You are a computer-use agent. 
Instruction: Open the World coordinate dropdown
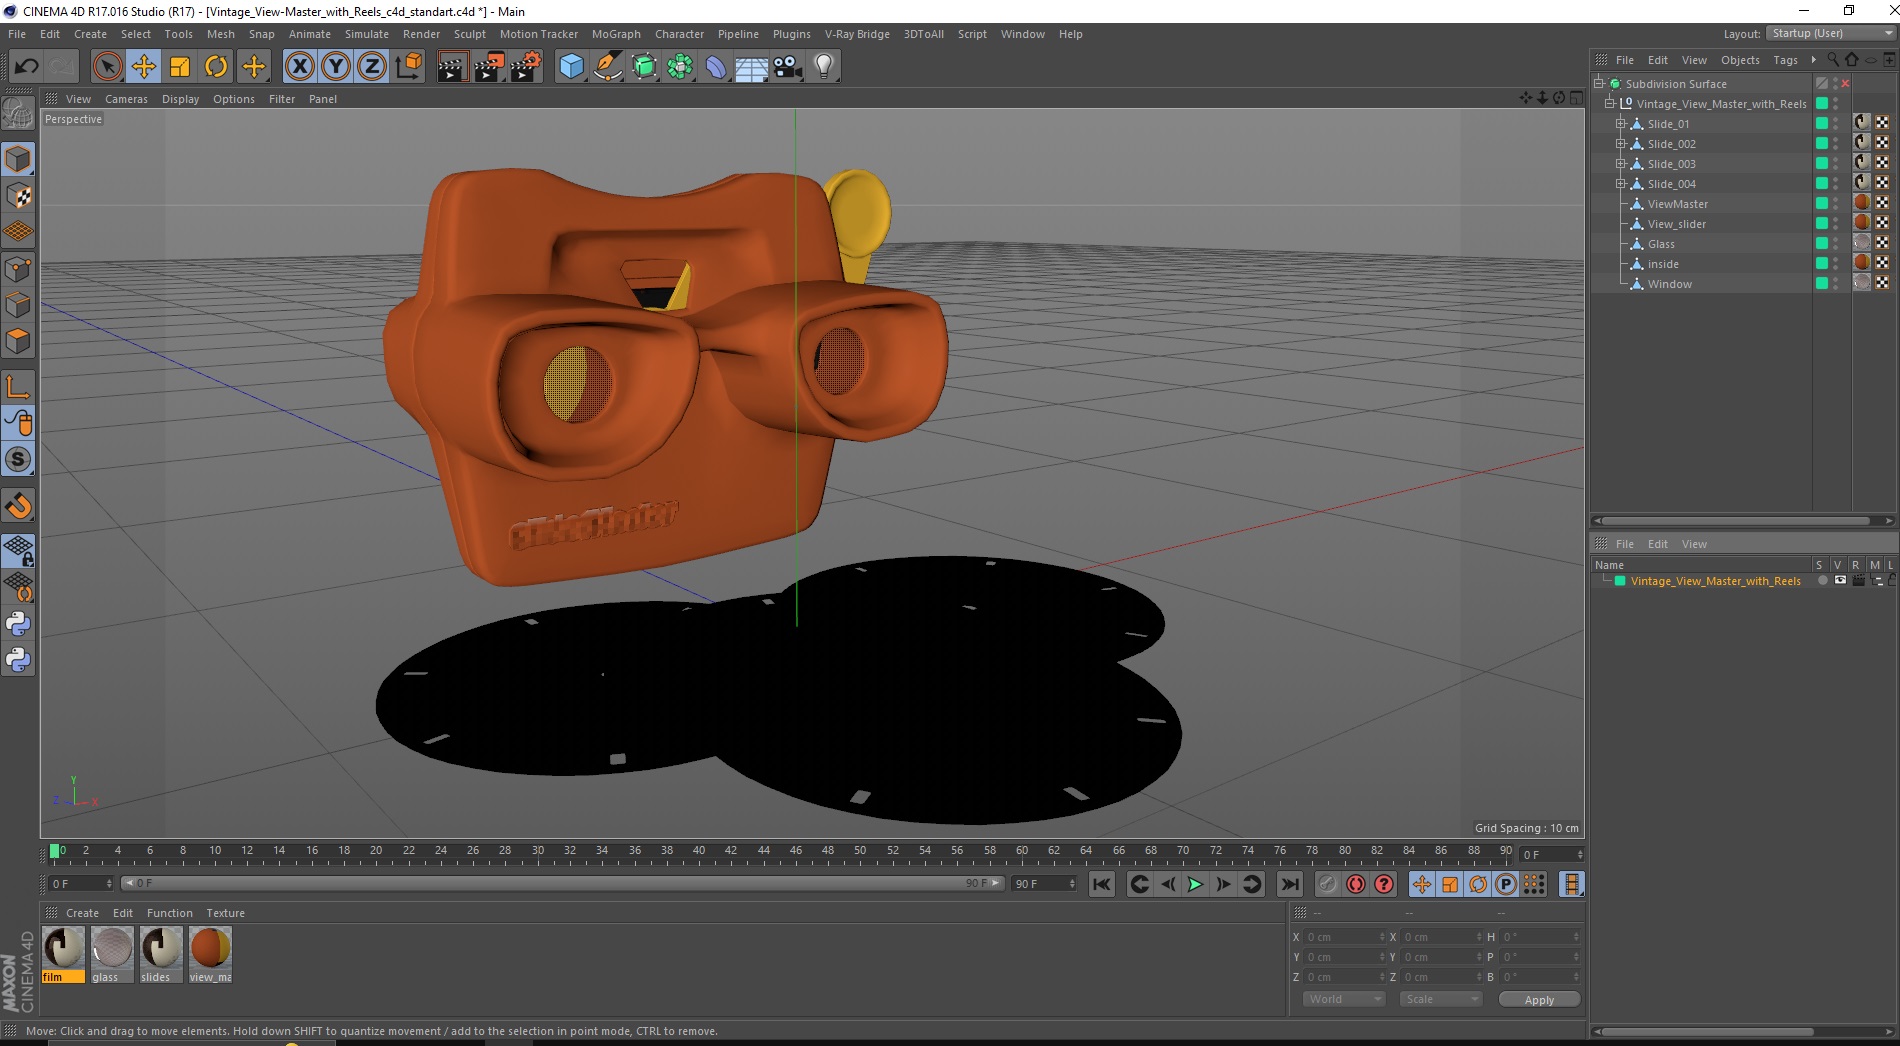(1343, 999)
